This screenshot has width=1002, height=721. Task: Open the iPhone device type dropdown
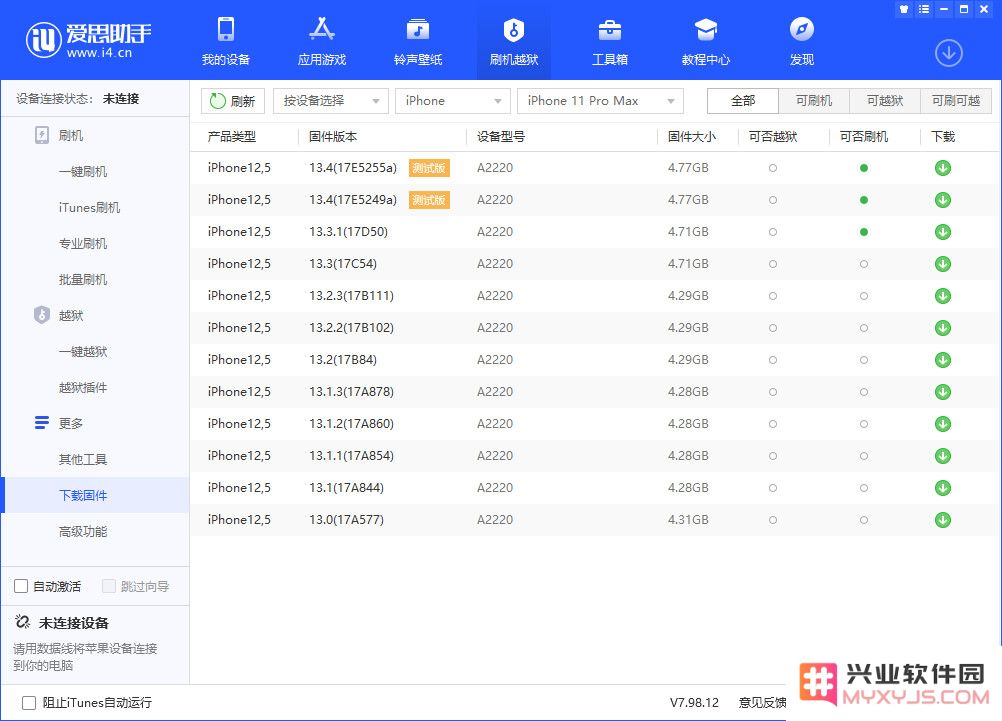point(452,101)
